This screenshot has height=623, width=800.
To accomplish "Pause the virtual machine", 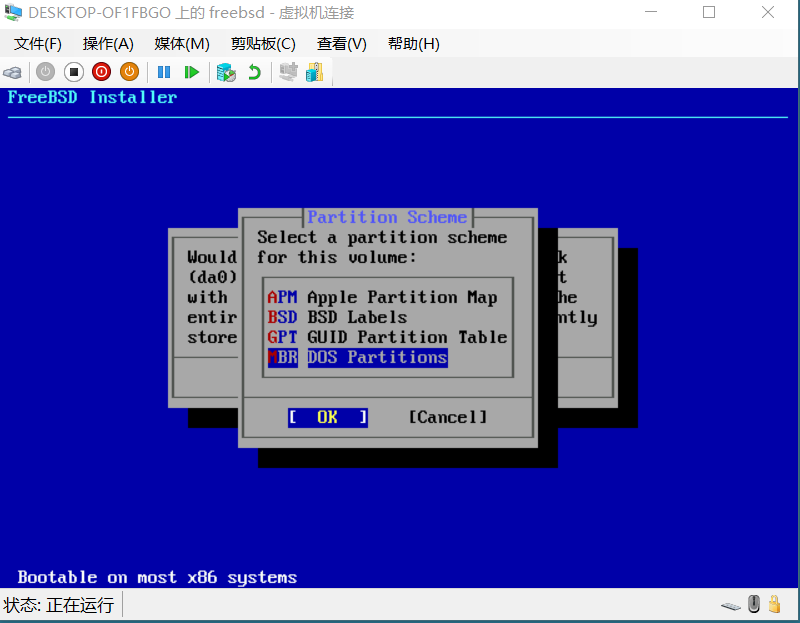I will point(164,72).
